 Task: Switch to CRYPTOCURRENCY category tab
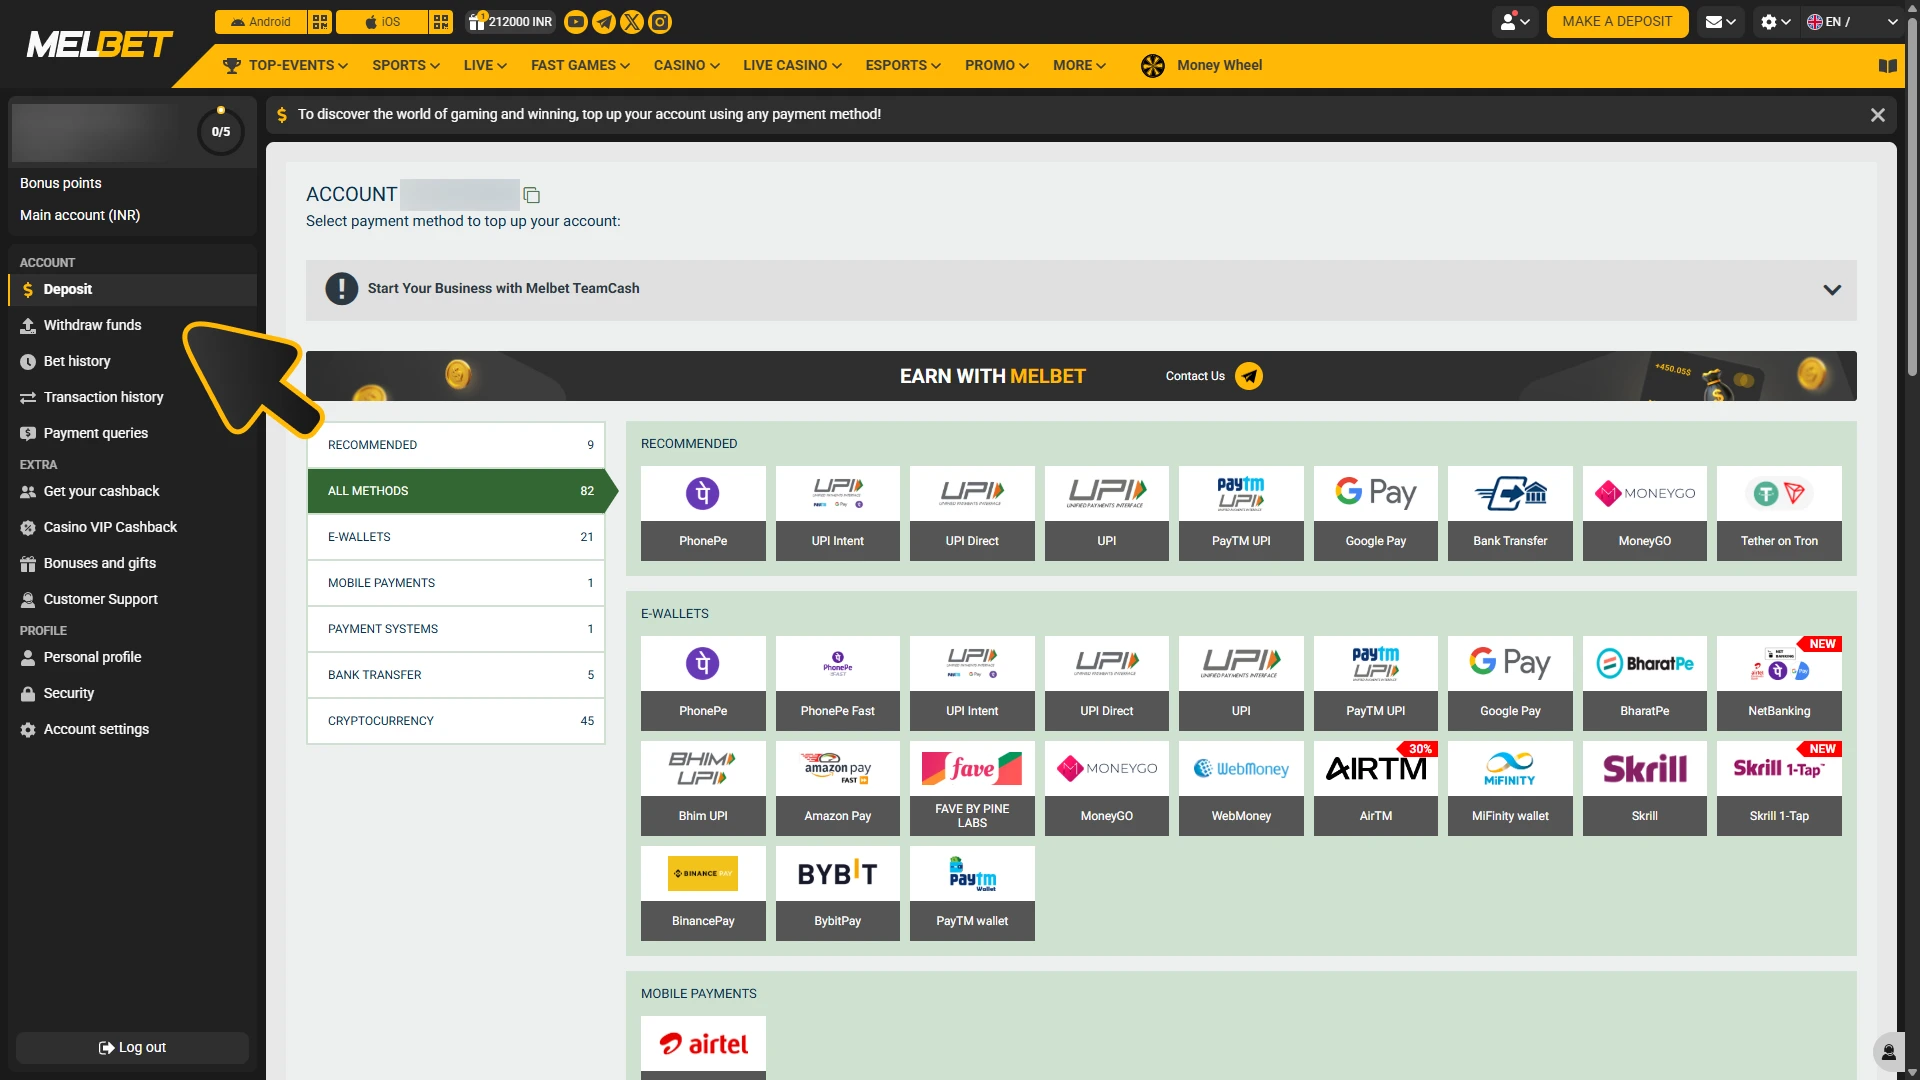pos(456,721)
